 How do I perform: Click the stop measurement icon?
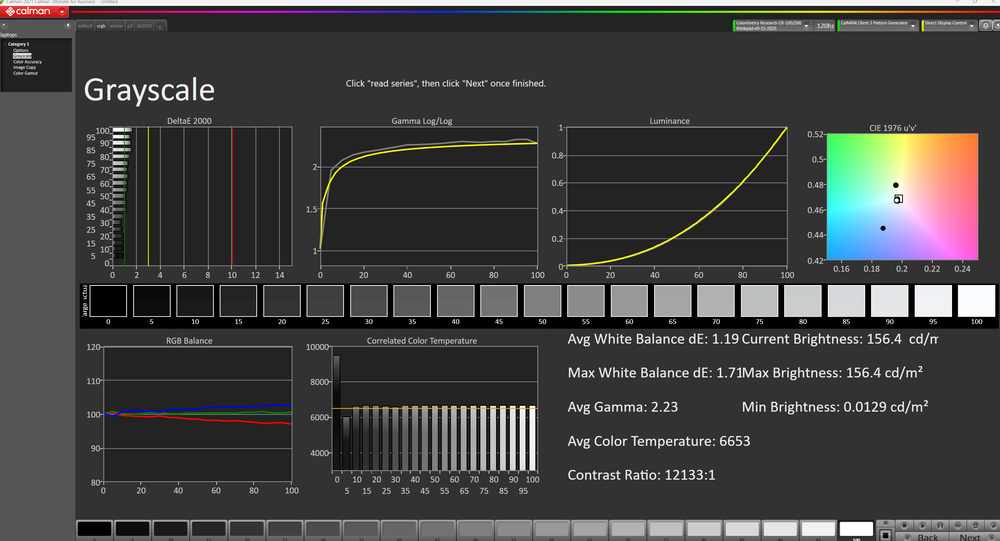coord(904,525)
